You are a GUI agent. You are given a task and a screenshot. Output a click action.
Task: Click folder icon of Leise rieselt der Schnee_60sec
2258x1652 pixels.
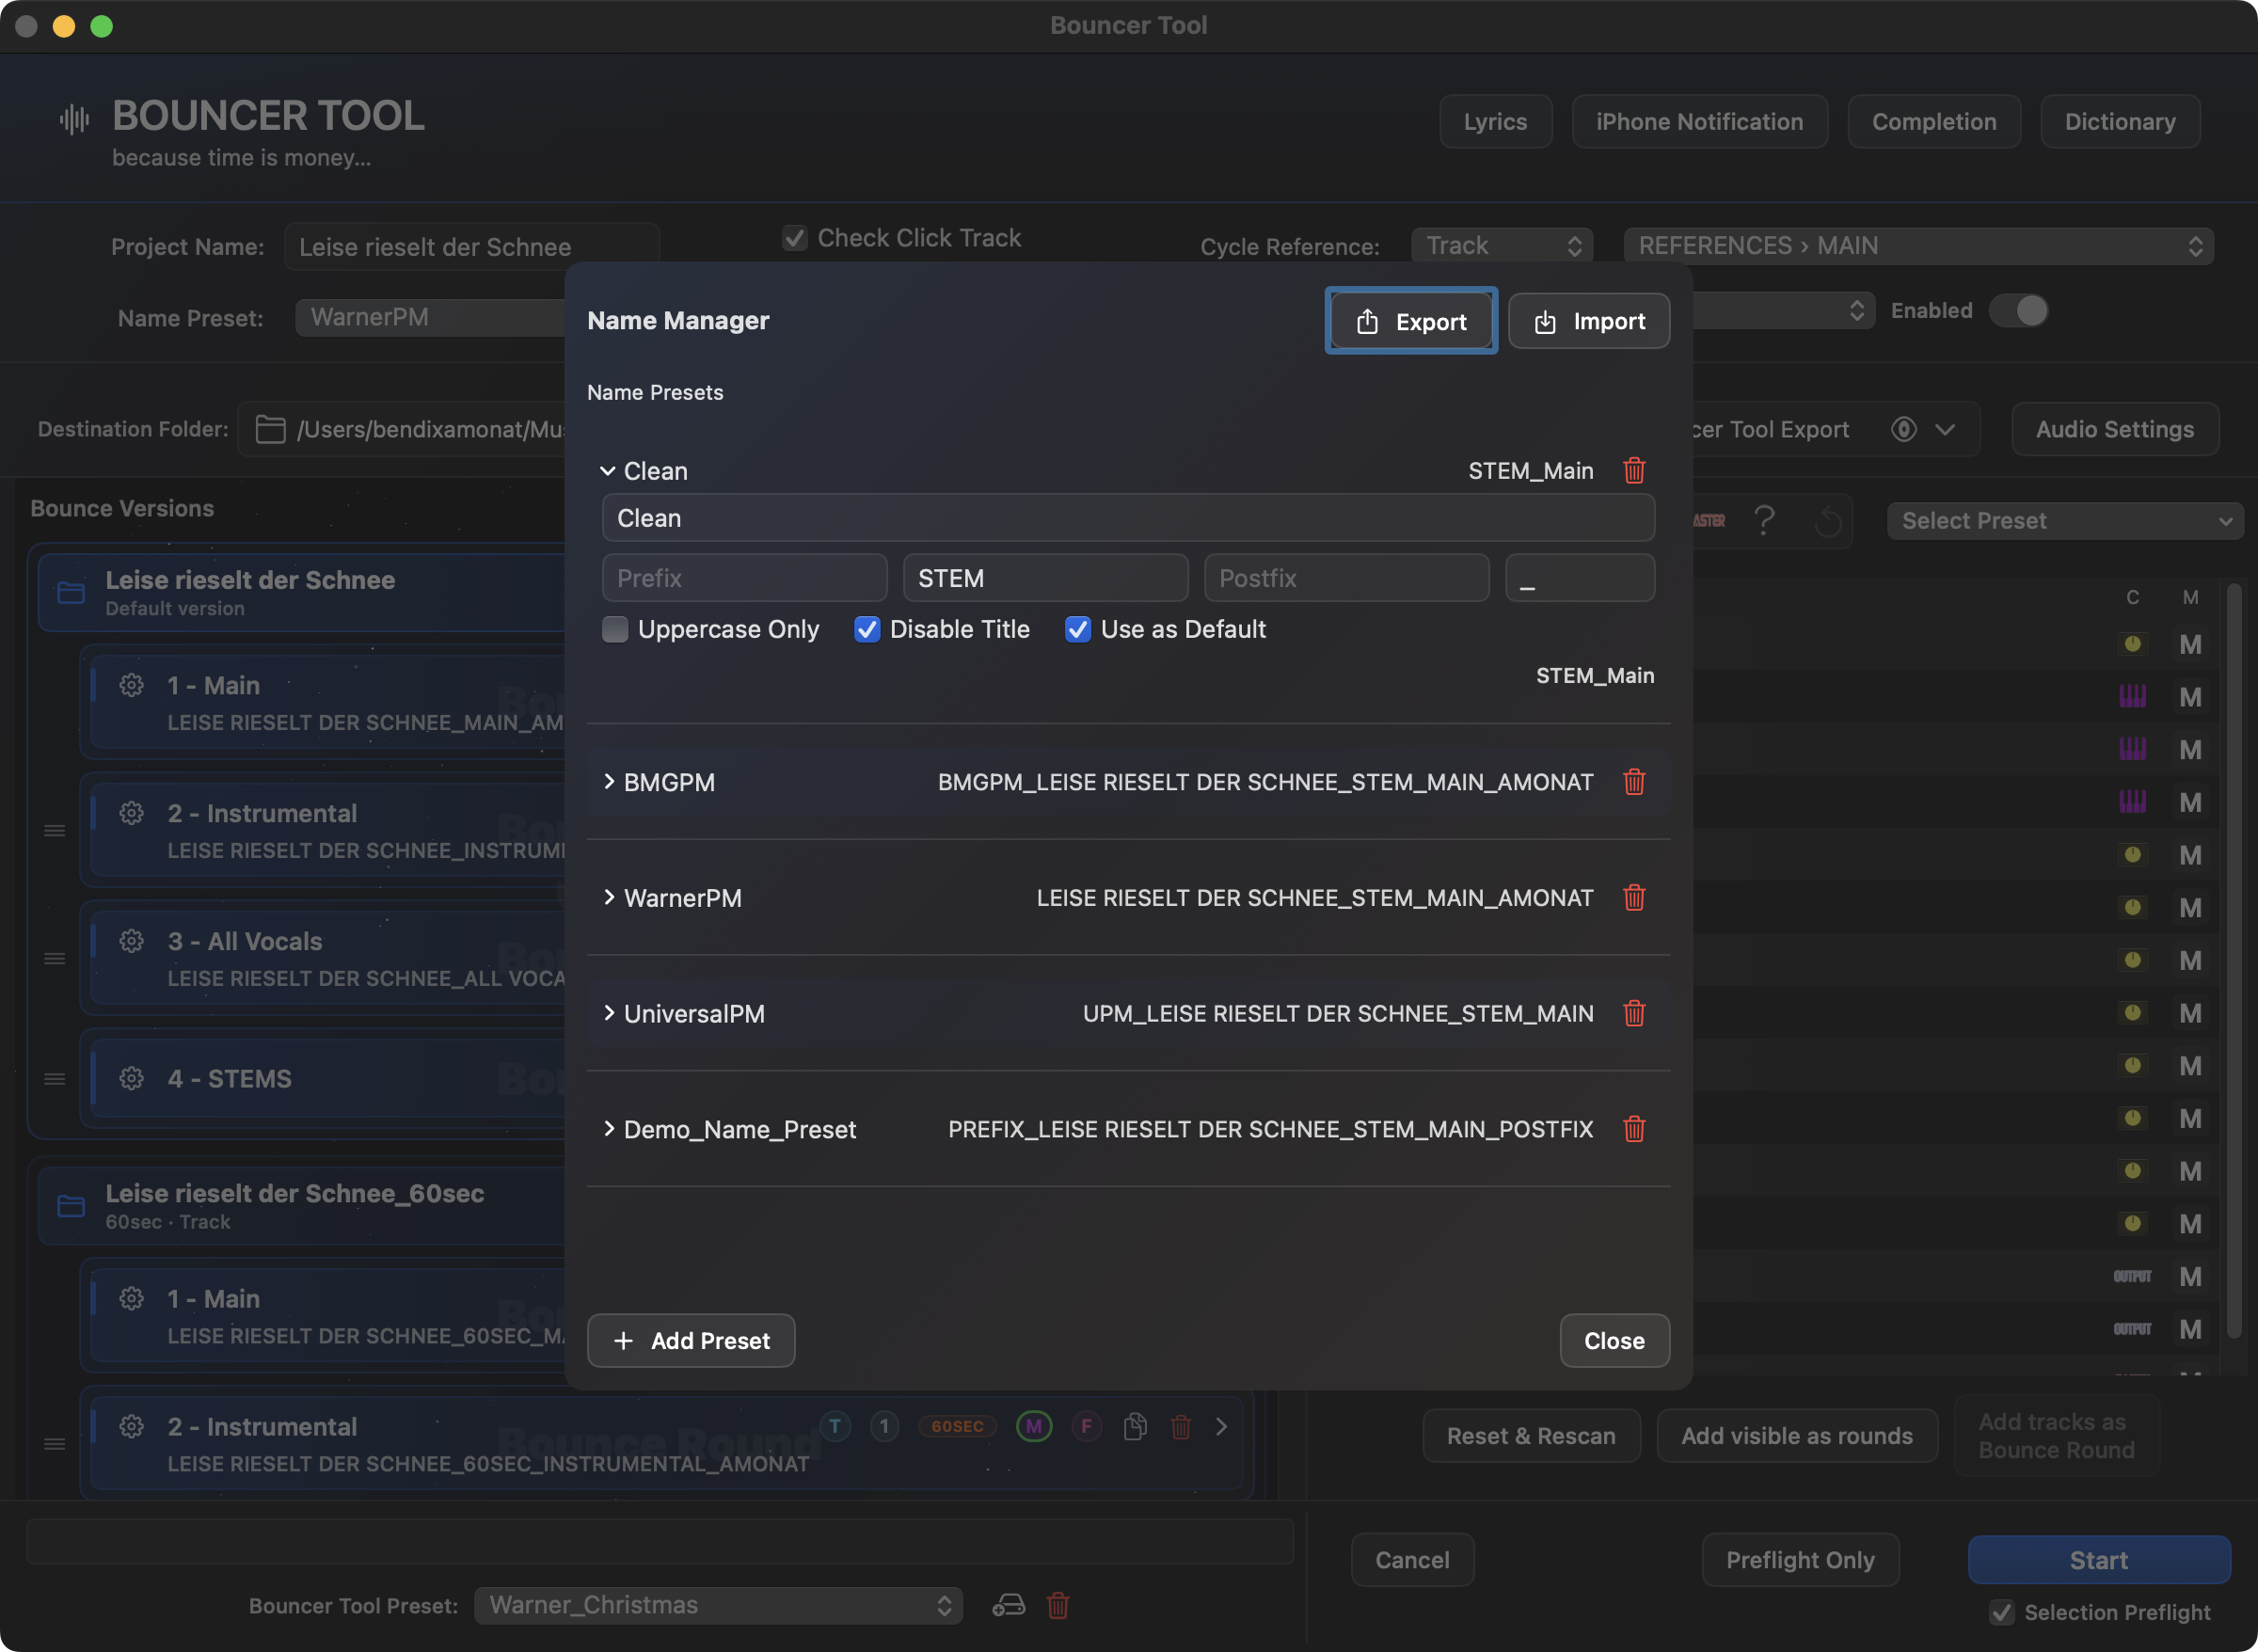[x=71, y=1206]
